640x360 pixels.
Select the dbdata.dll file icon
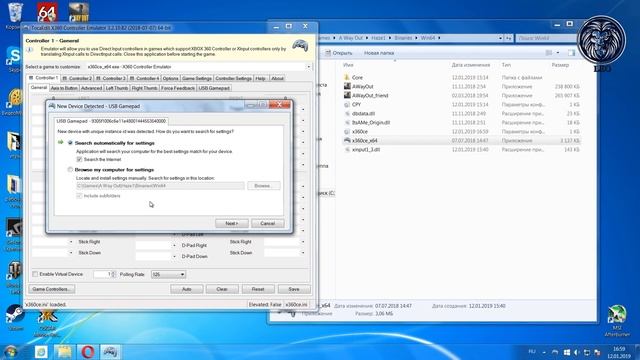point(347,113)
